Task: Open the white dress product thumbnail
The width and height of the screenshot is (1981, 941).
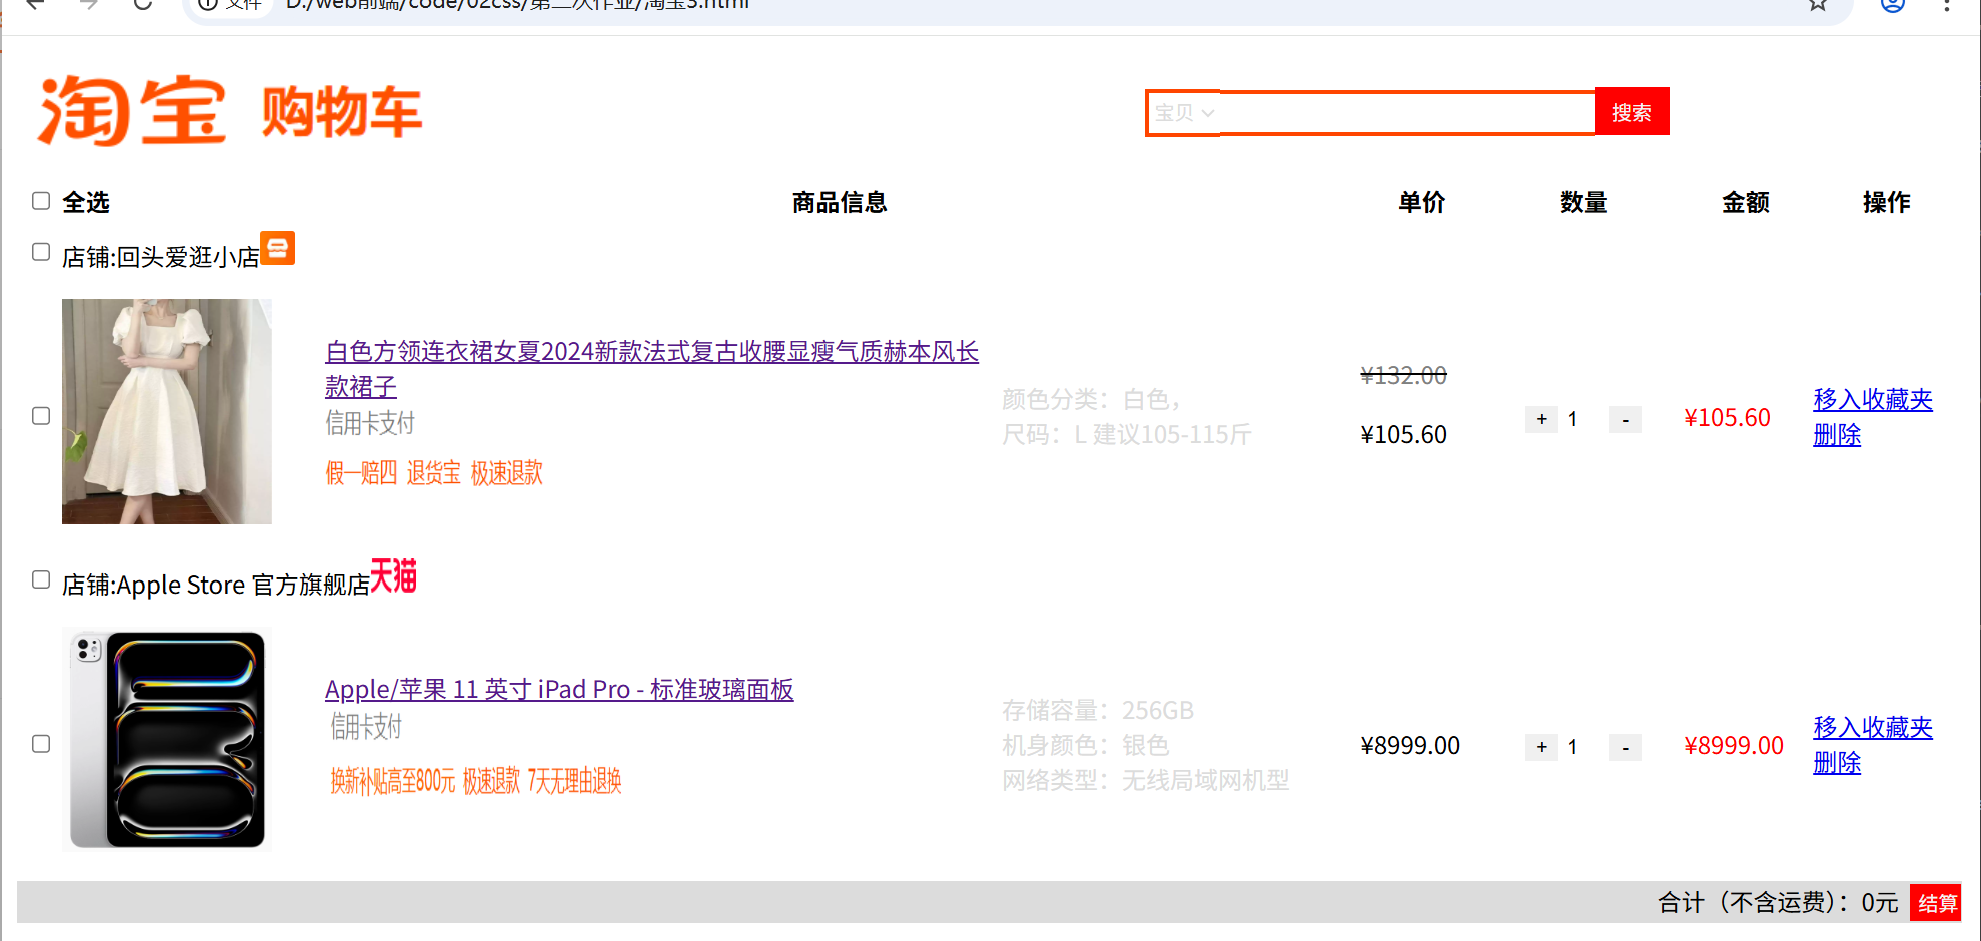Action: click(167, 411)
